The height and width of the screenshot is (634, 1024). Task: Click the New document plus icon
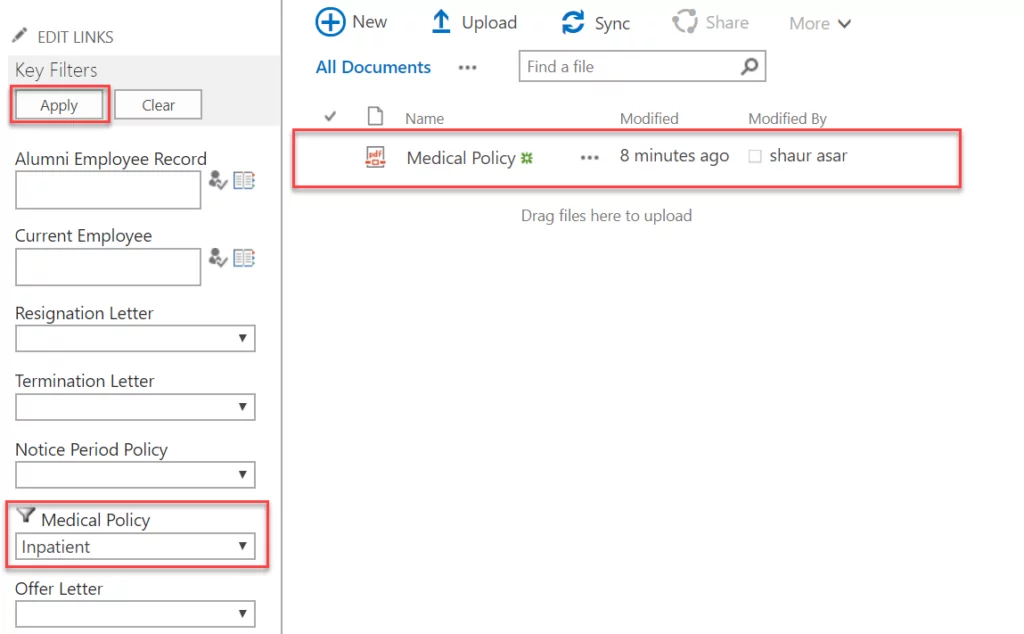tap(330, 22)
